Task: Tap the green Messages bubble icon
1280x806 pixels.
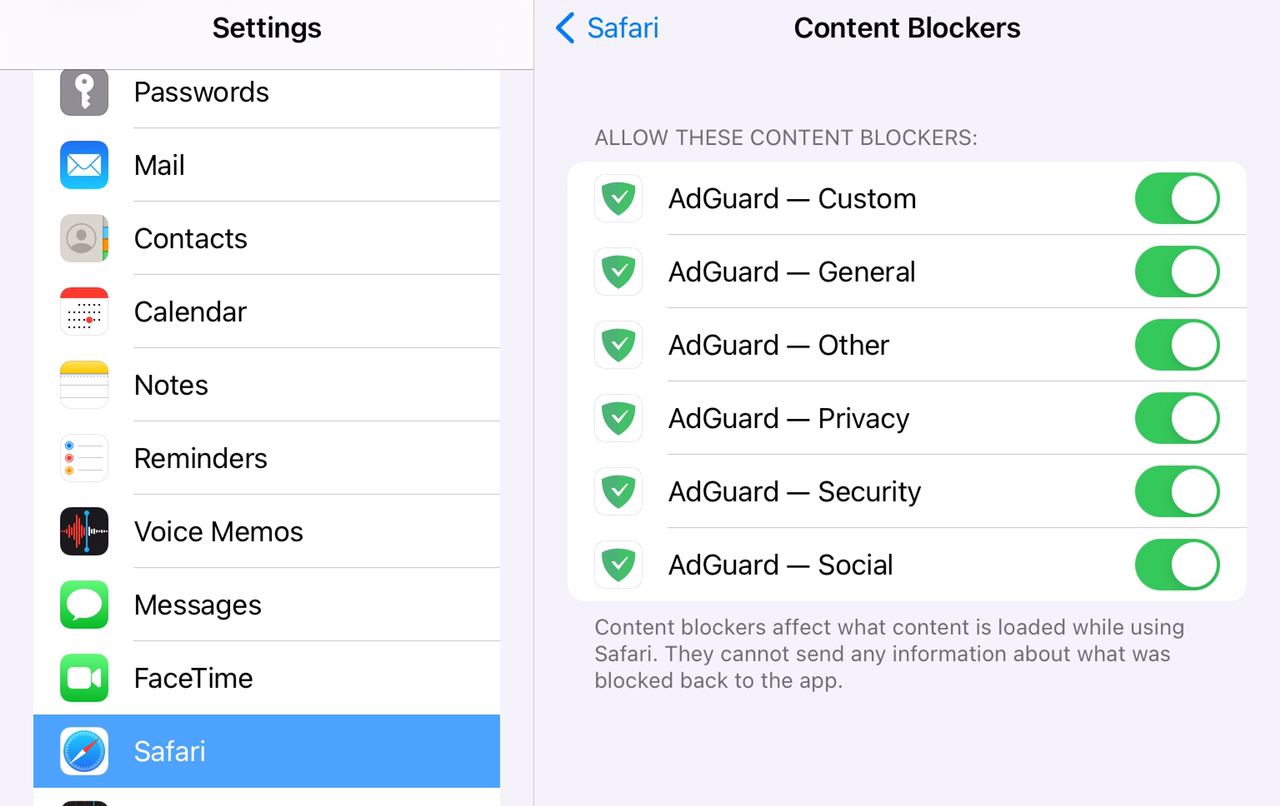Action: 84,605
